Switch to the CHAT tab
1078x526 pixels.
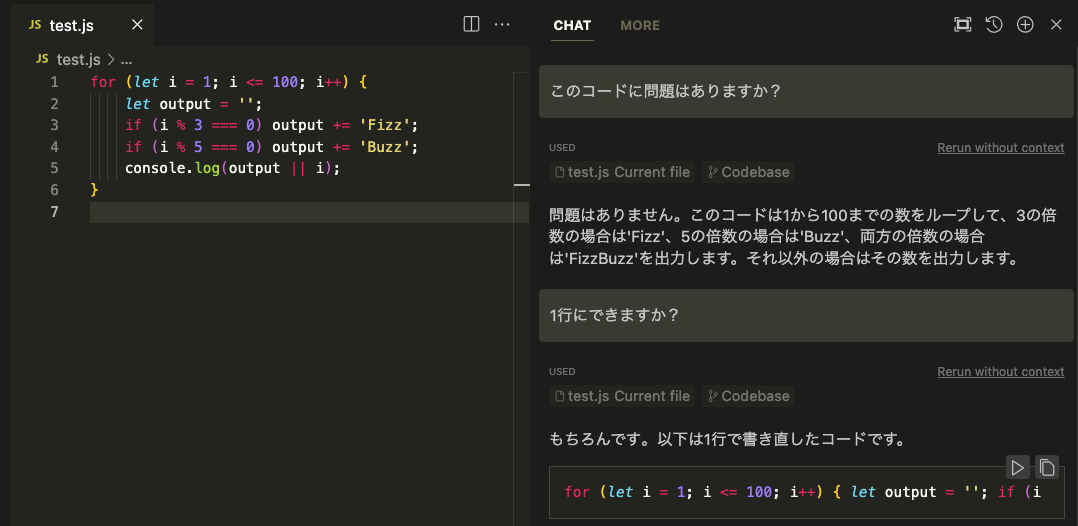[x=572, y=25]
